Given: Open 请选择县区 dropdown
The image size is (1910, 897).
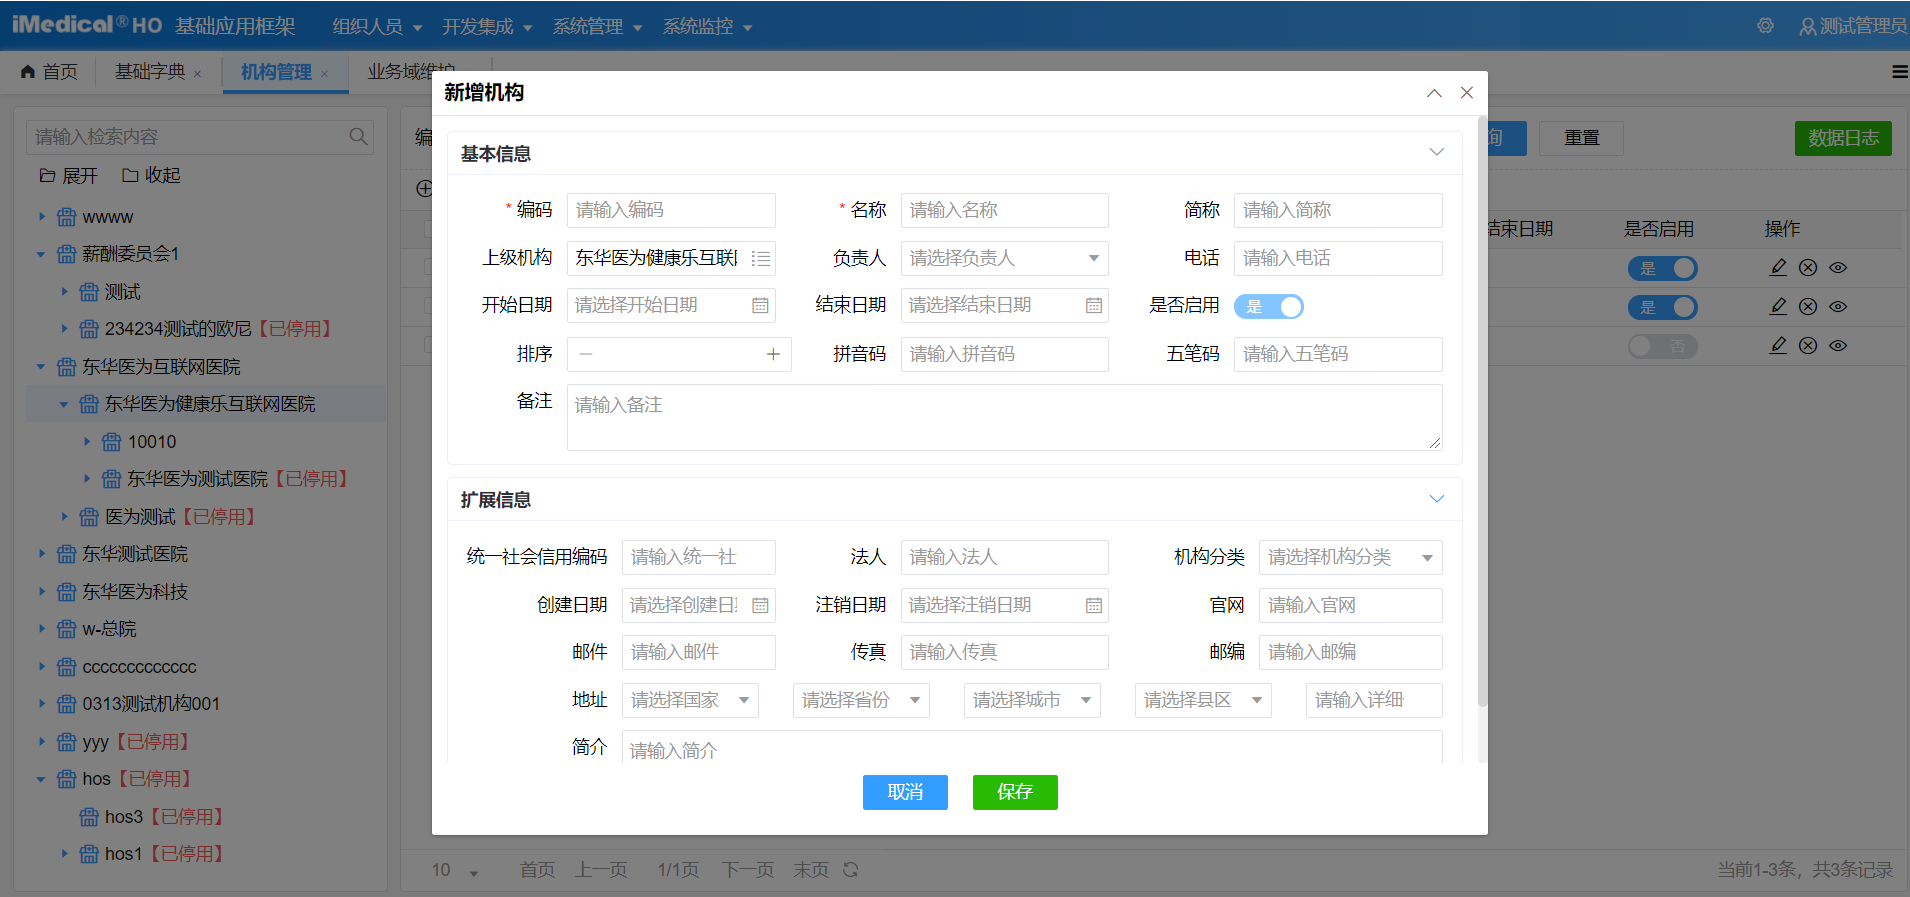Looking at the screenshot, I should [1203, 700].
